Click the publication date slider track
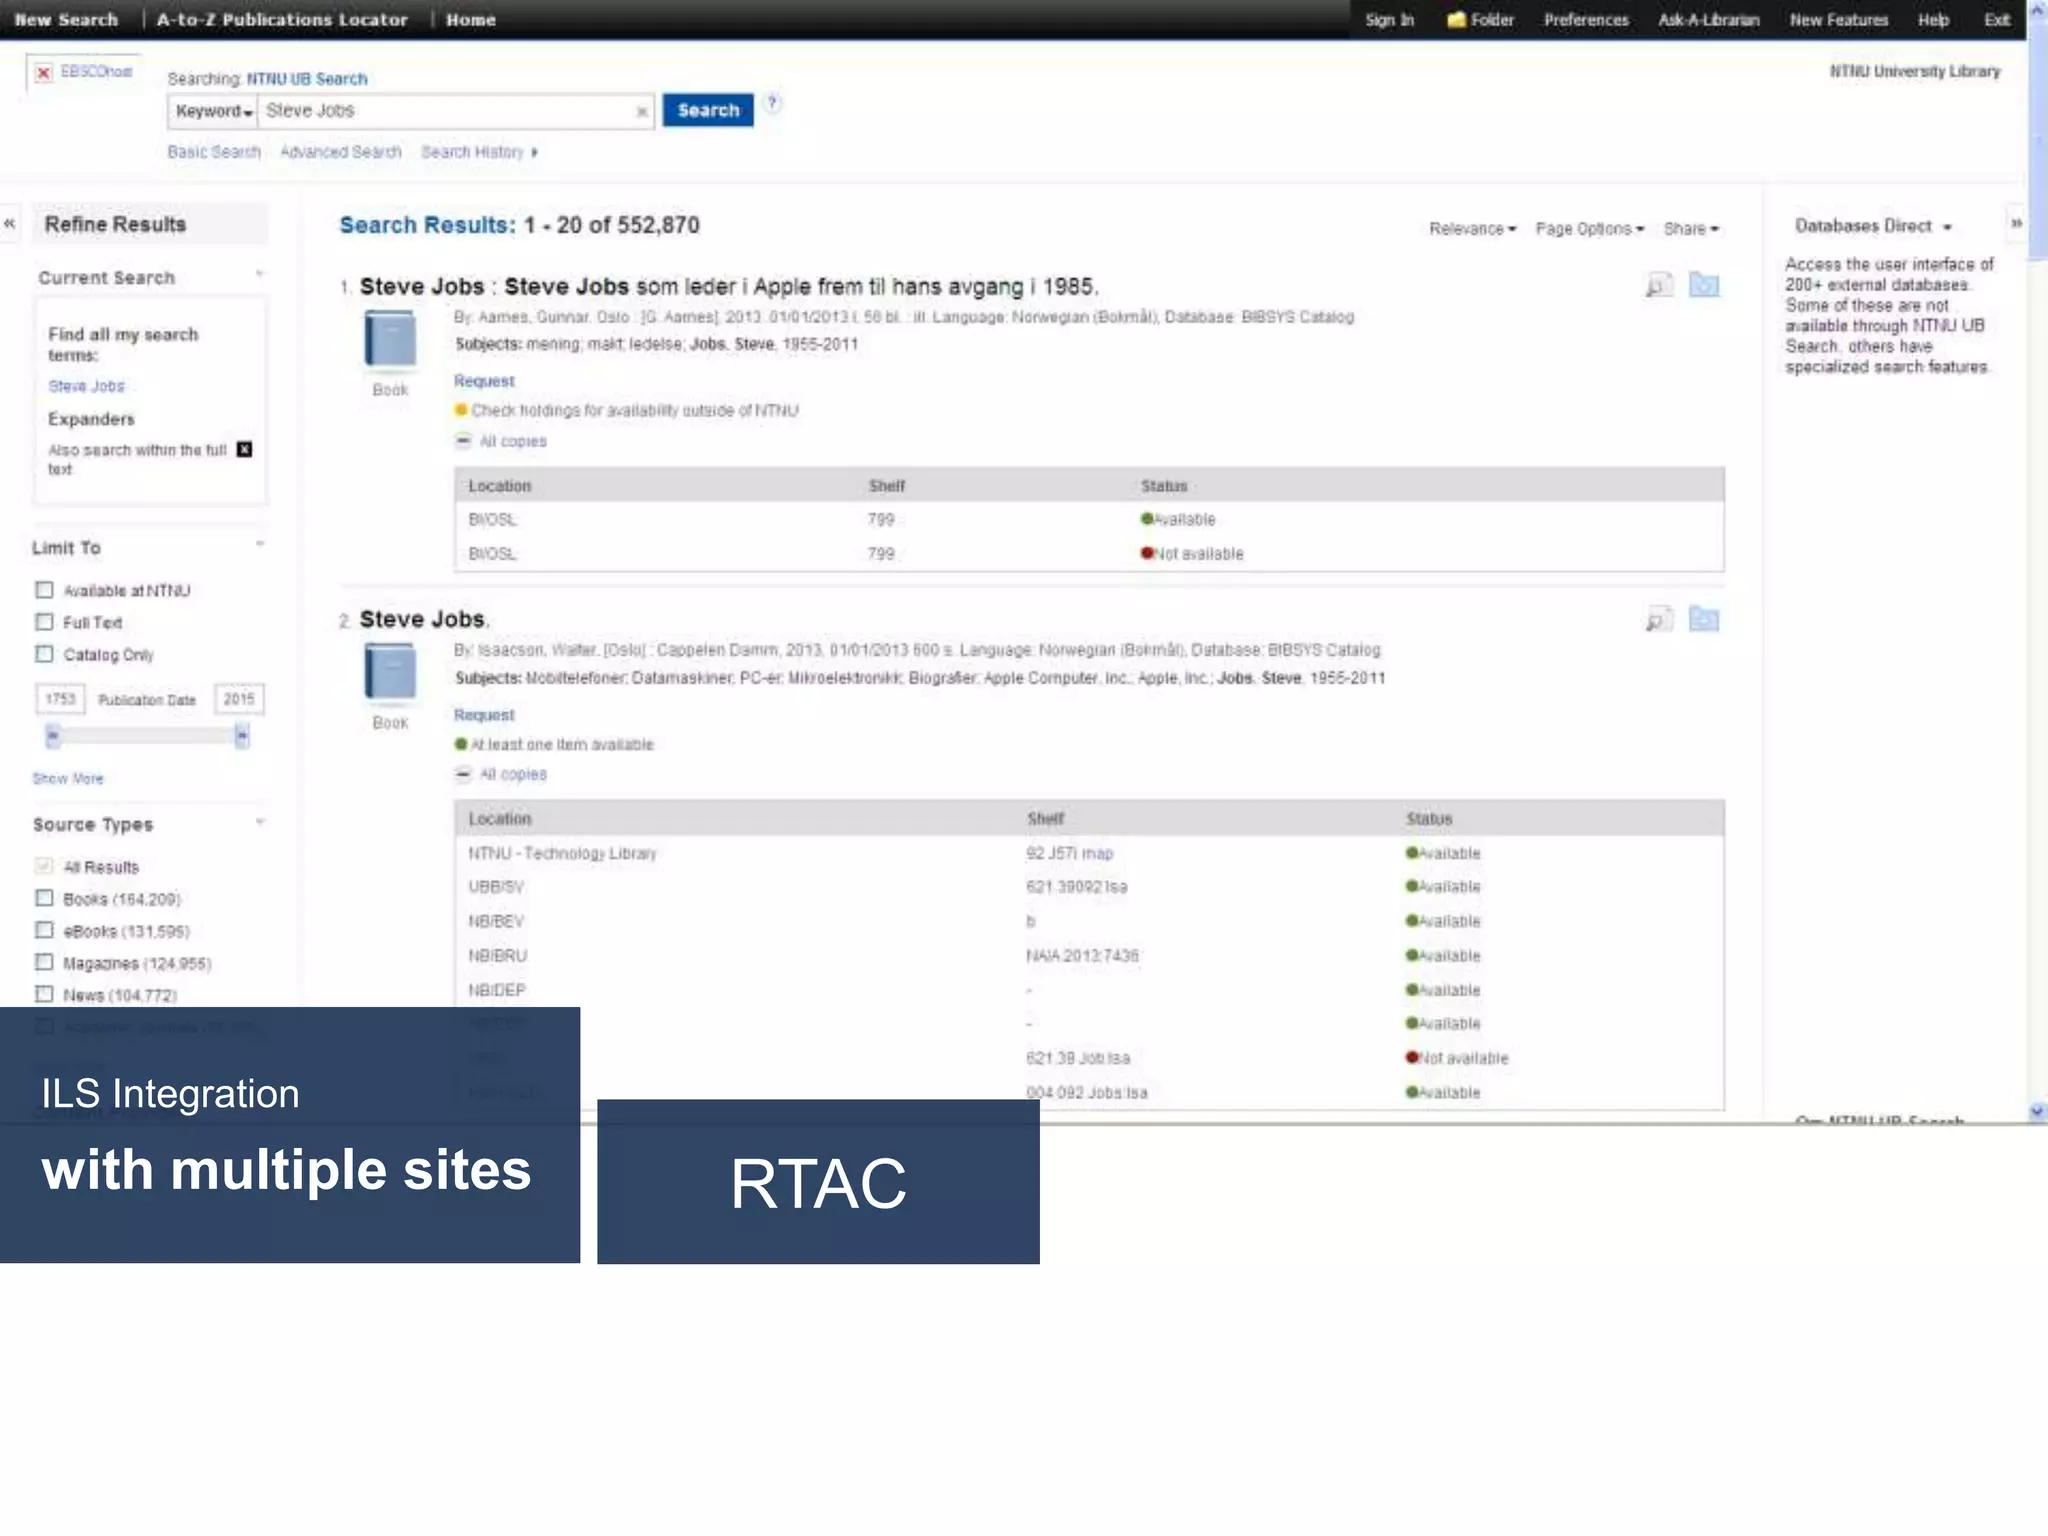Screen dimensions: 2048x1536 pyautogui.click(x=147, y=737)
